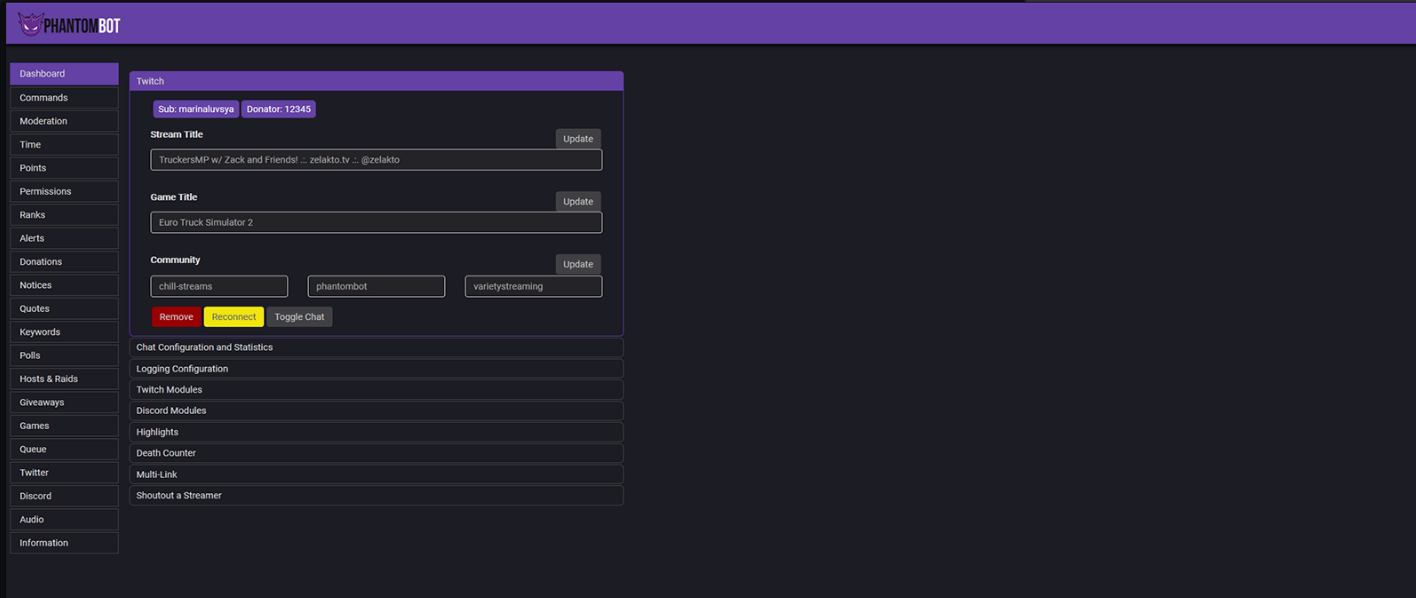Toggle Chat with the grey button
Viewport: 1416px width, 598px height.
(299, 317)
